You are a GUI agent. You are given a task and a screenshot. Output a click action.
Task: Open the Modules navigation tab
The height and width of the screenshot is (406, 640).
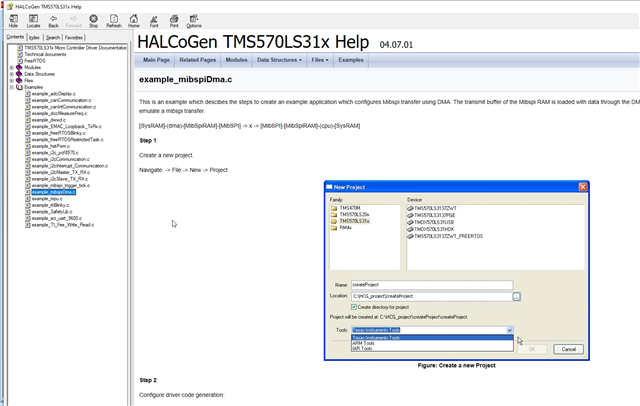point(236,60)
